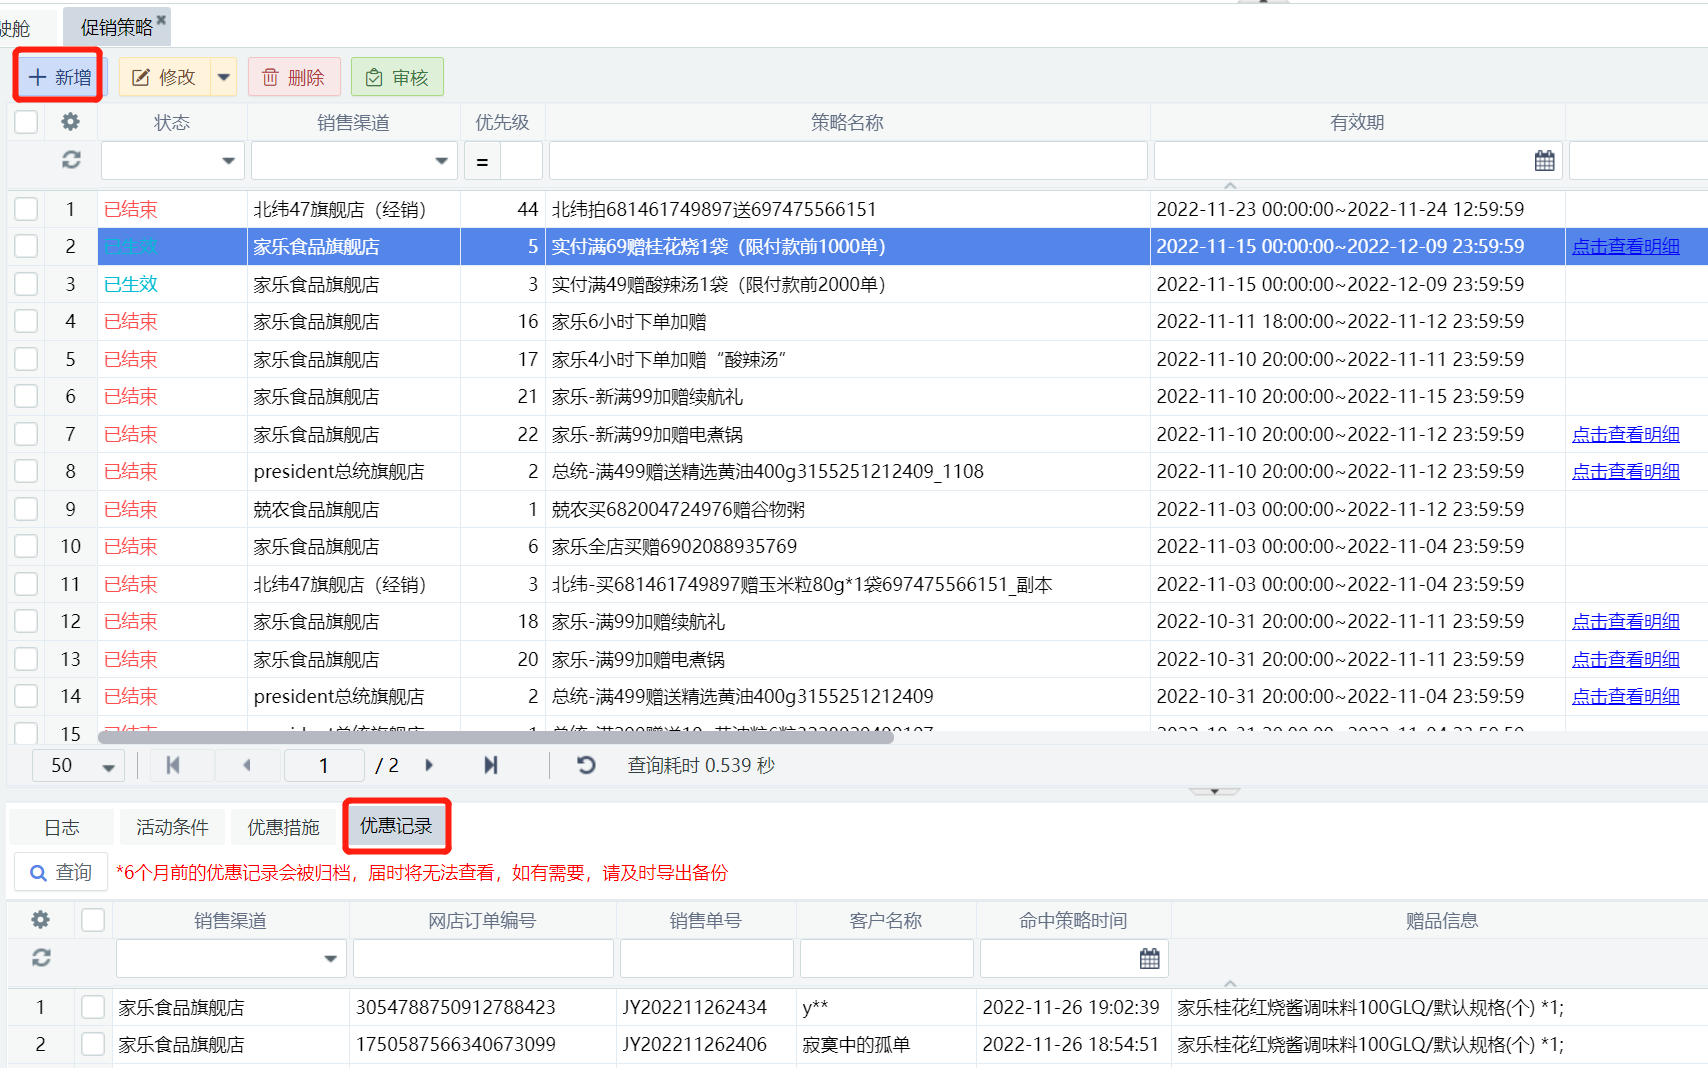Open the 命中策略时间 calendar picker
The width and height of the screenshot is (1708, 1068).
point(1150,959)
